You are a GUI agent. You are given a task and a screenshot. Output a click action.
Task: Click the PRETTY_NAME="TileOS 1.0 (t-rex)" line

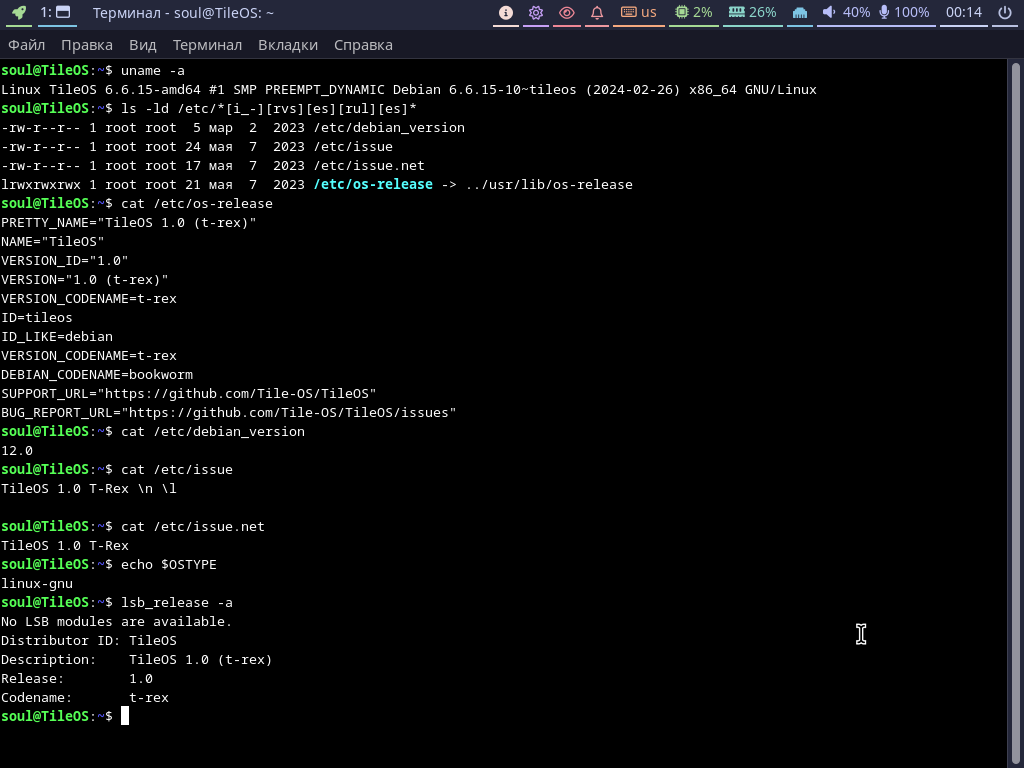tap(129, 222)
